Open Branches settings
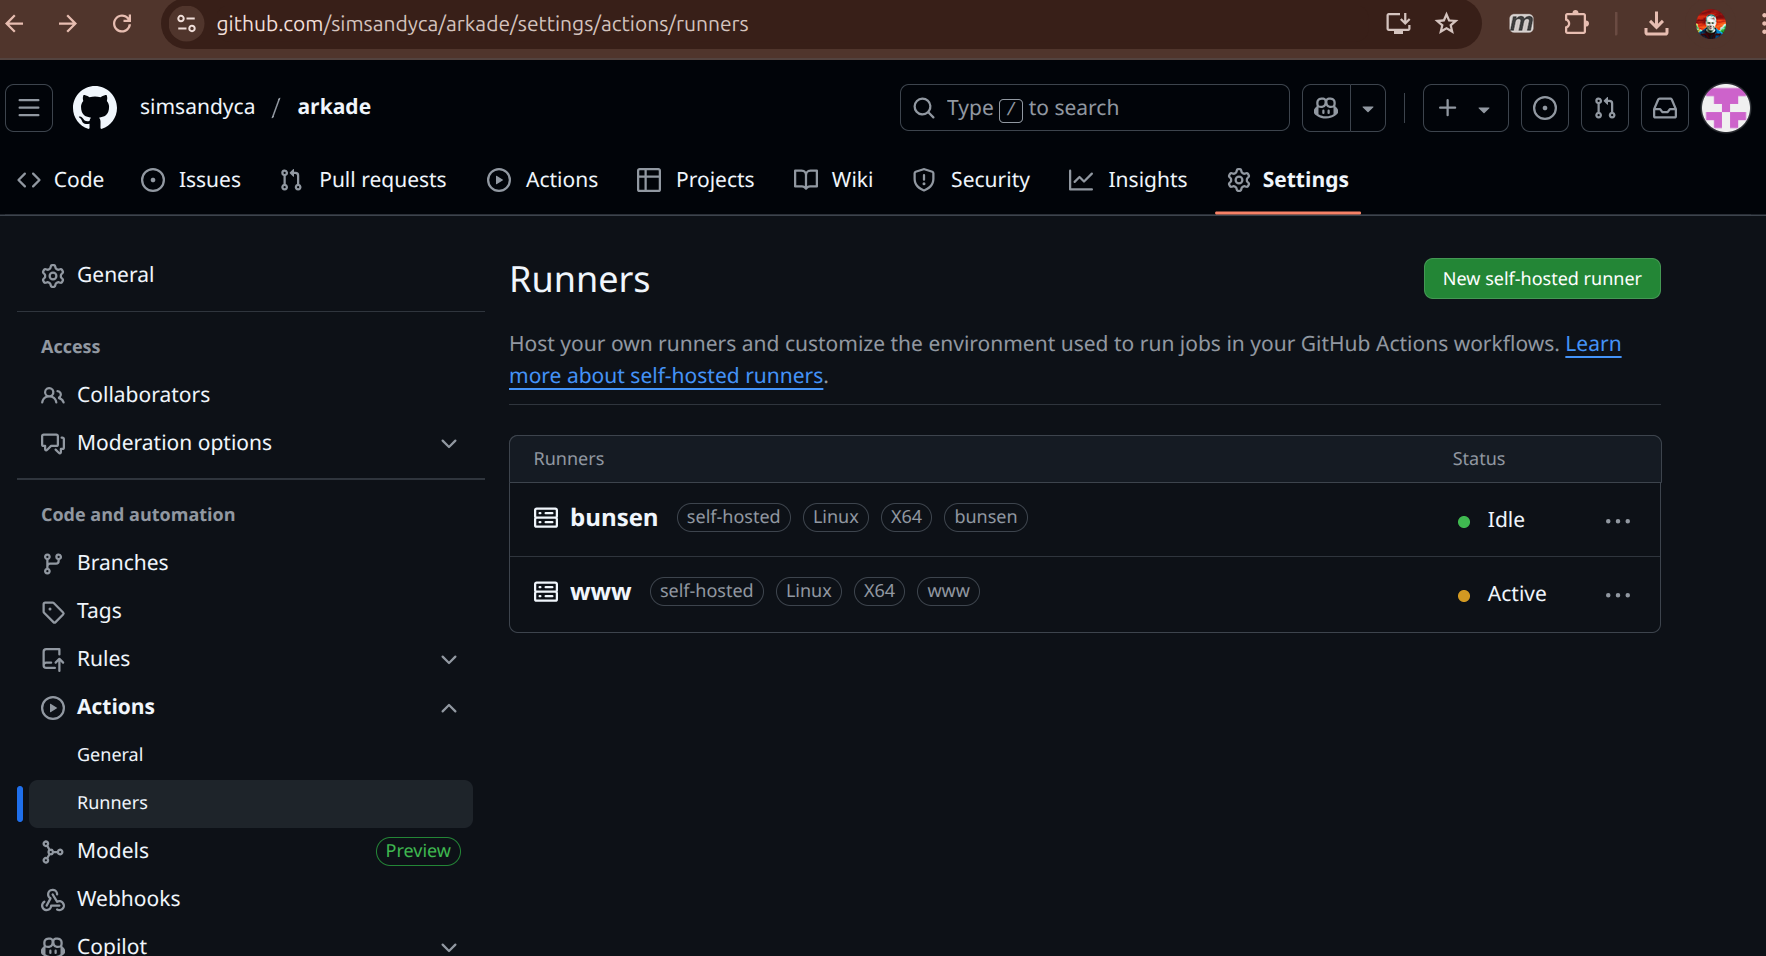1766x956 pixels. pyautogui.click(x=251, y=563)
